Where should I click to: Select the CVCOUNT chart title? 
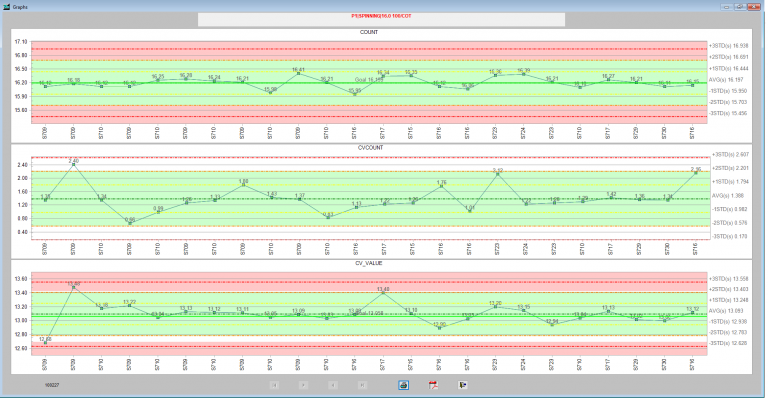[x=370, y=148]
